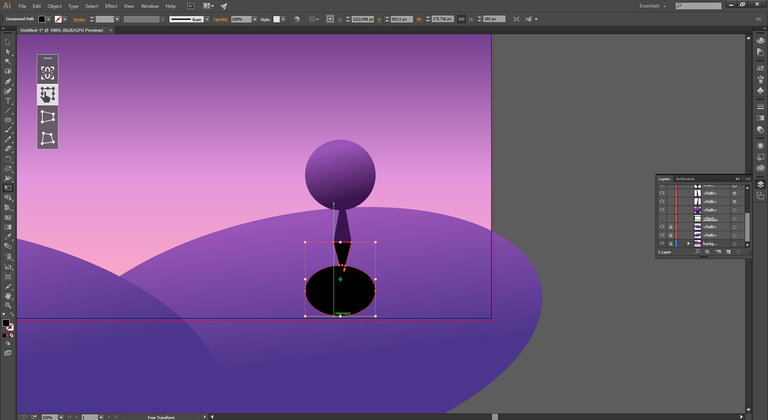Open the stroke color dropdown arrow
Viewport: 768px width, 420px height.
(65, 19)
